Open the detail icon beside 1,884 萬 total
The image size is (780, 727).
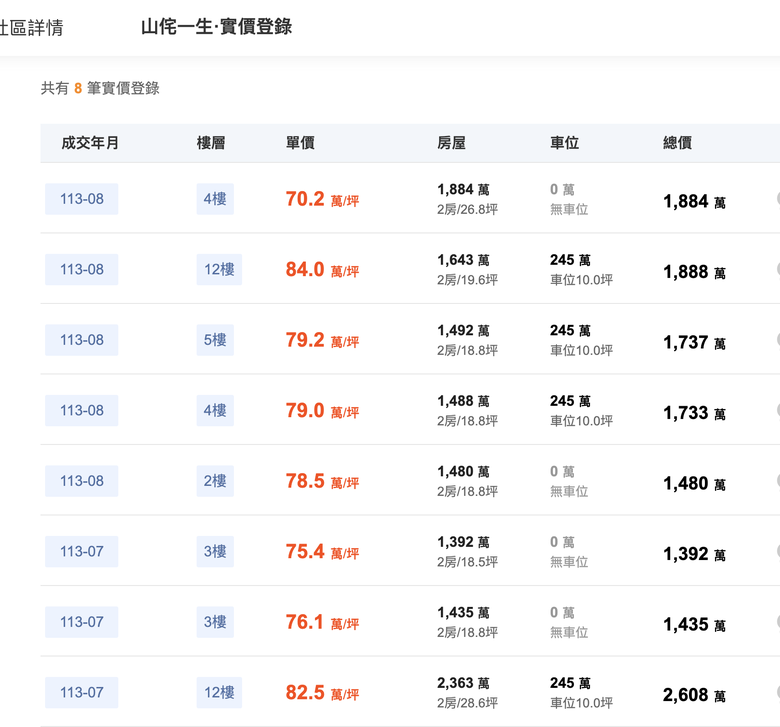coord(778,199)
